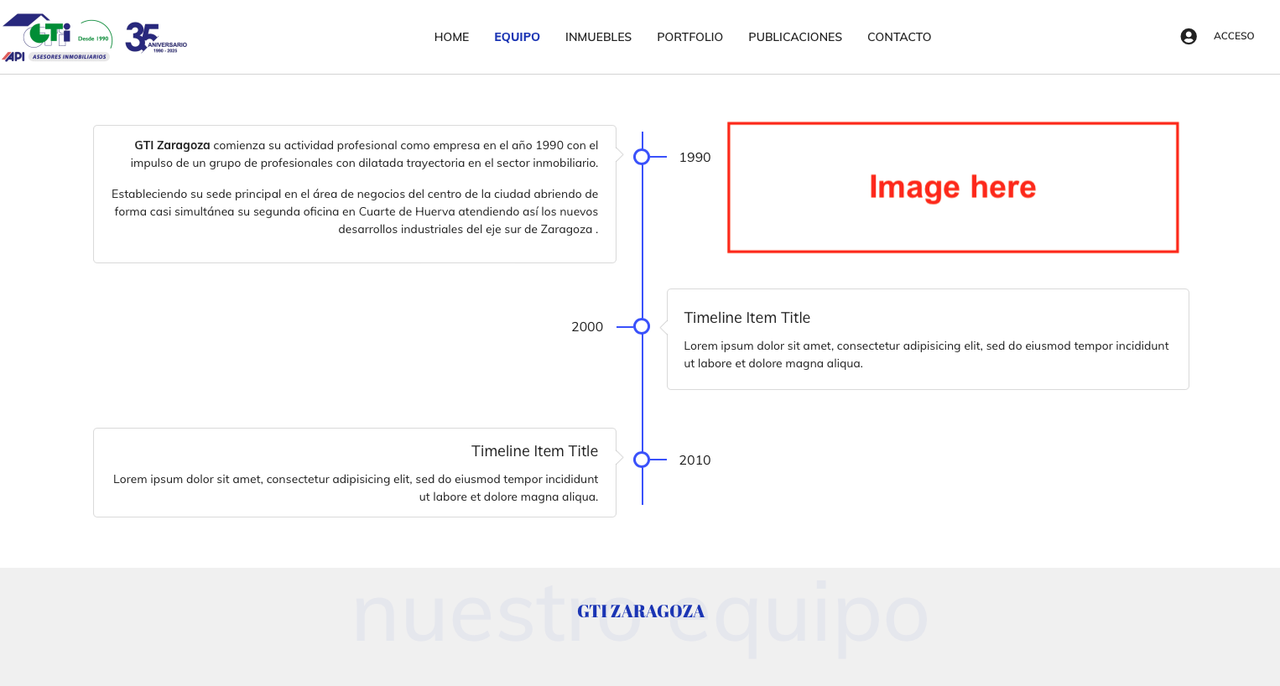
Task: Click the paragraph starting 'Estableciendo su sede principal'
Action: [x=355, y=211]
